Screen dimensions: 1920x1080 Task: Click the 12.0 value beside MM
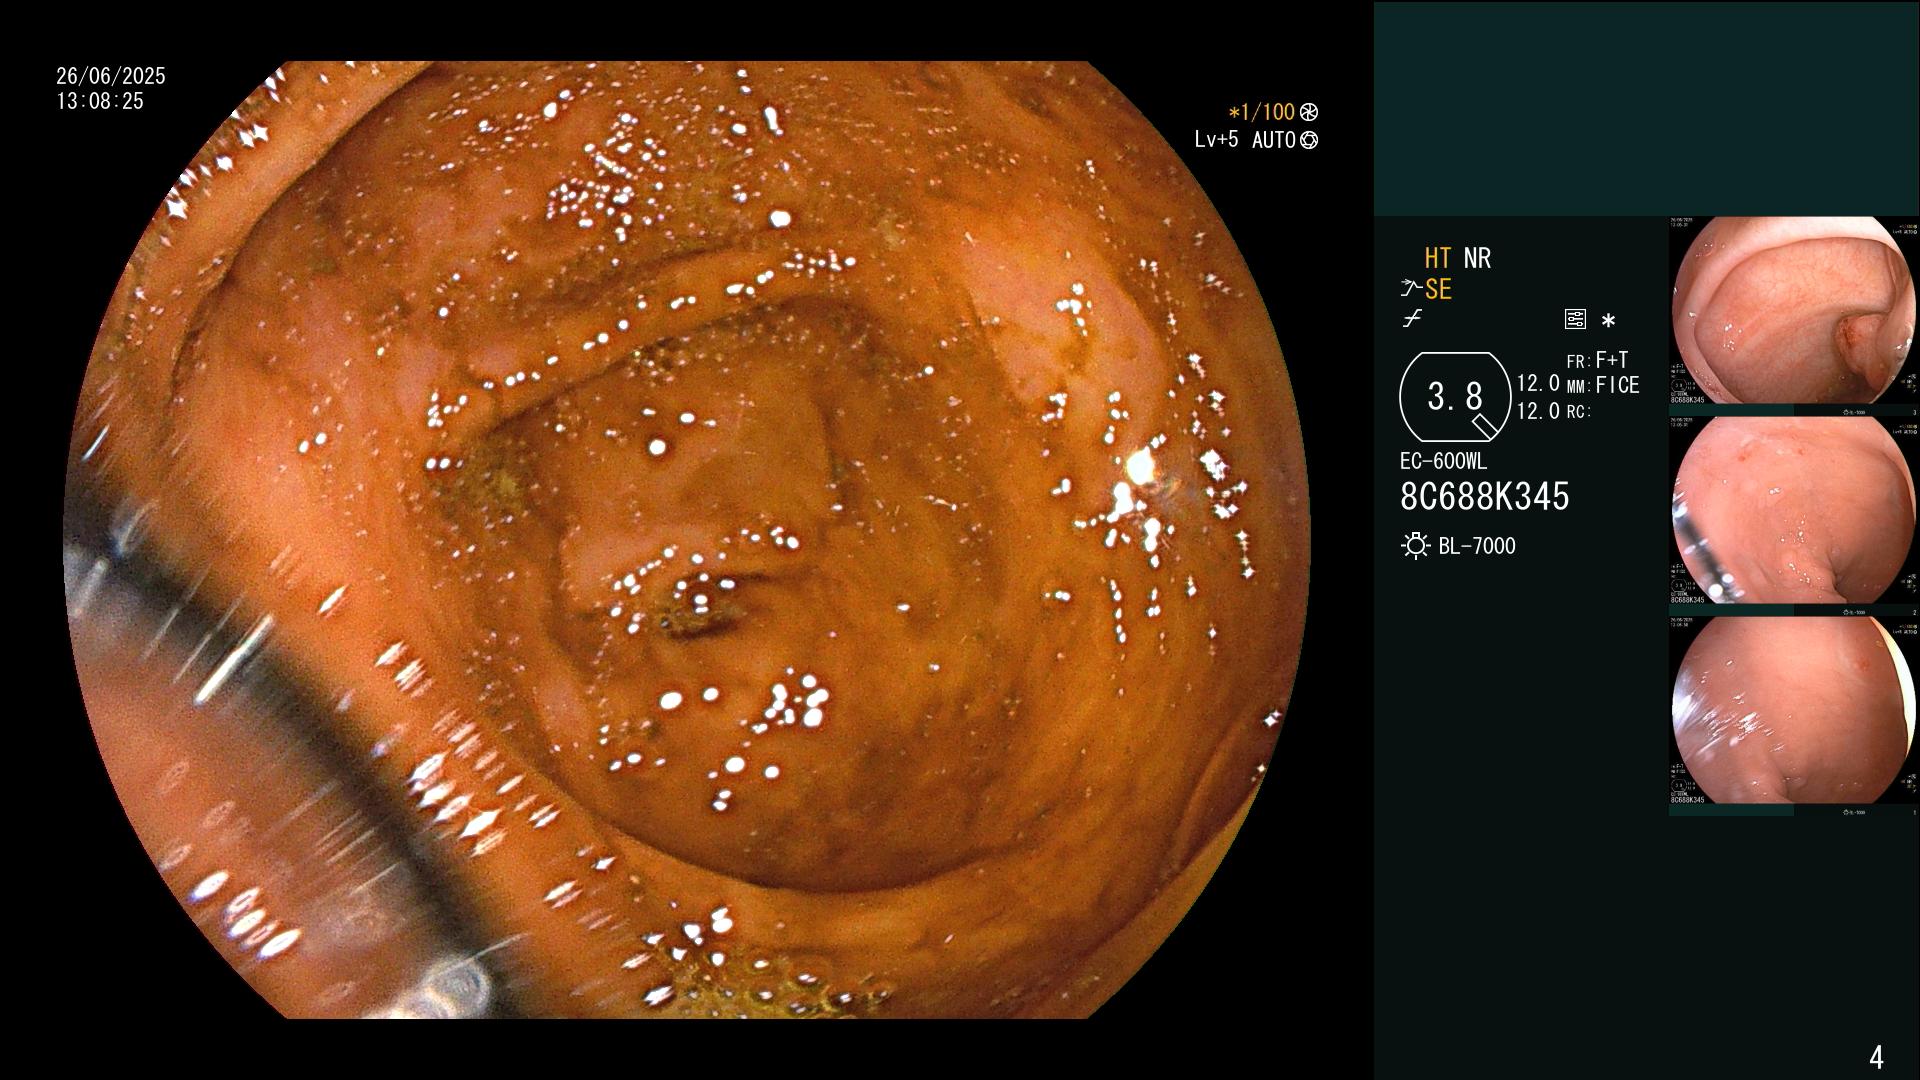[x=1538, y=383]
